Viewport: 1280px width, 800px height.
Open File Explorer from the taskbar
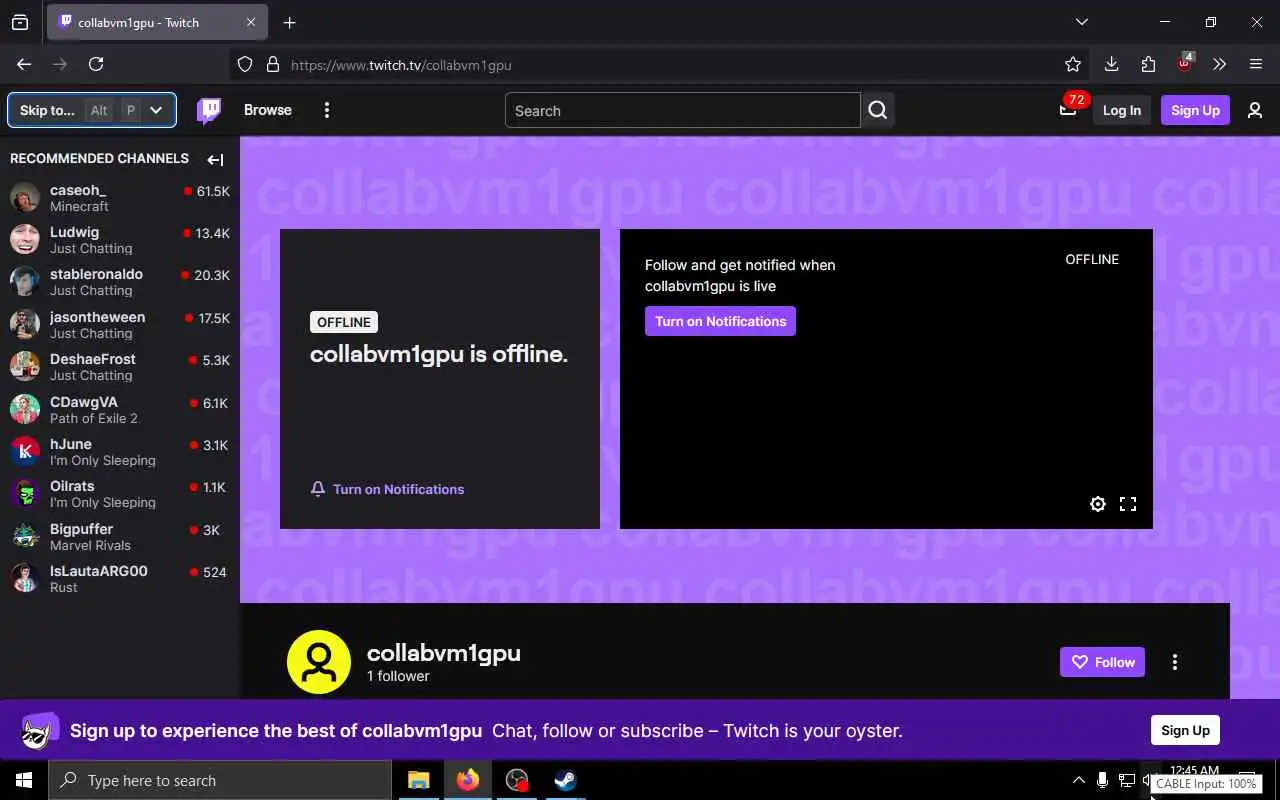point(418,780)
